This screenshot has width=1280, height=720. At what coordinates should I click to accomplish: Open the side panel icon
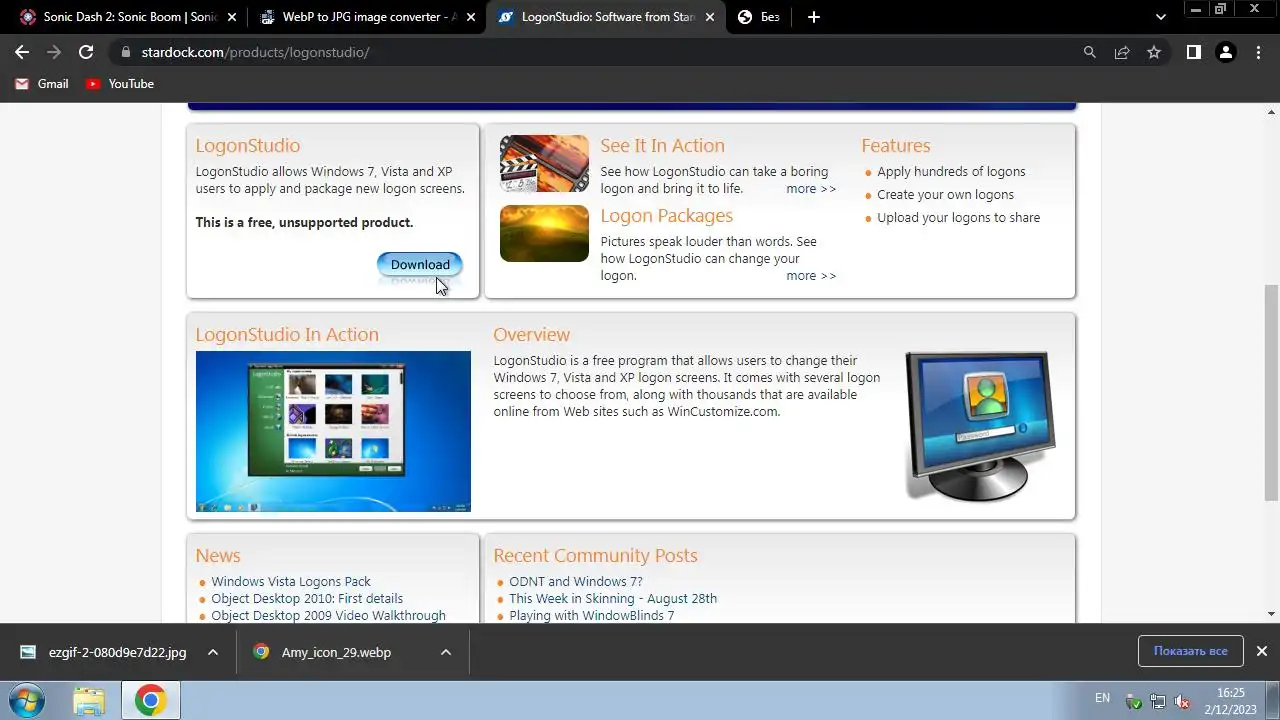[x=1193, y=52]
